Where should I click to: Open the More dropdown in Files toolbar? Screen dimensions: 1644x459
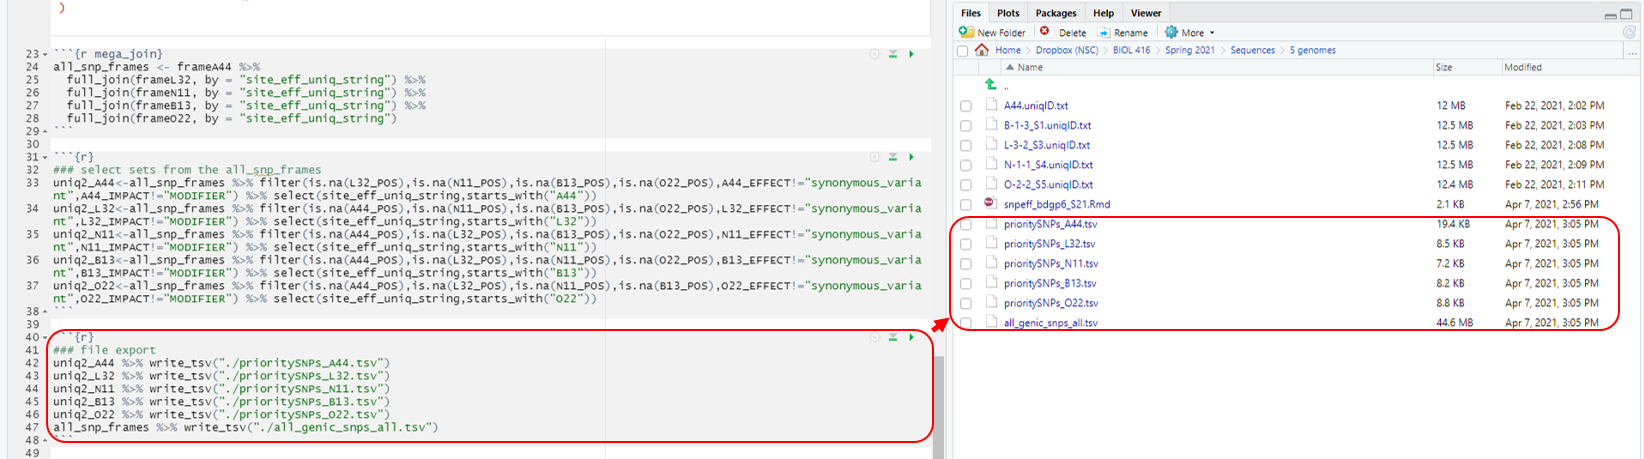point(1197,33)
